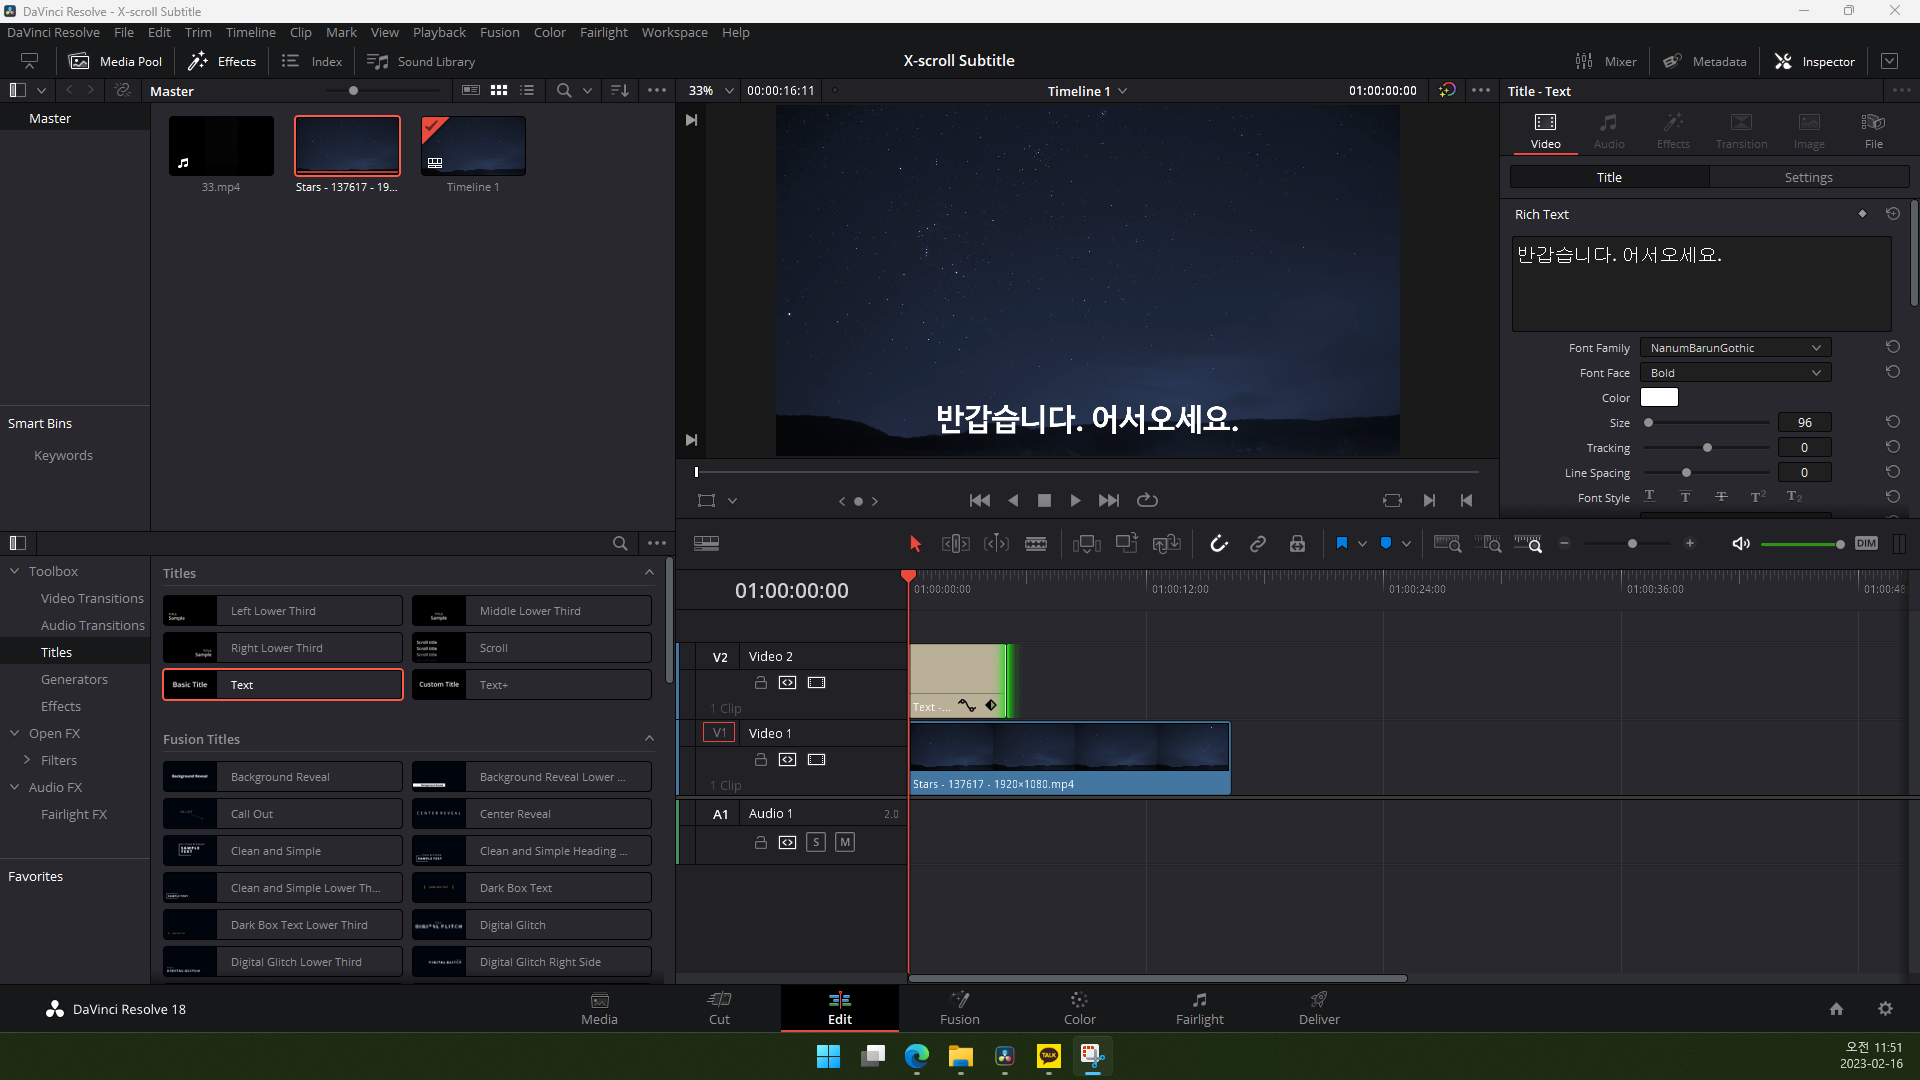Mute Audio 1 track with M button
Image resolution: width=1920 pixels, height=1080 pixels.
tap(845, 842)
